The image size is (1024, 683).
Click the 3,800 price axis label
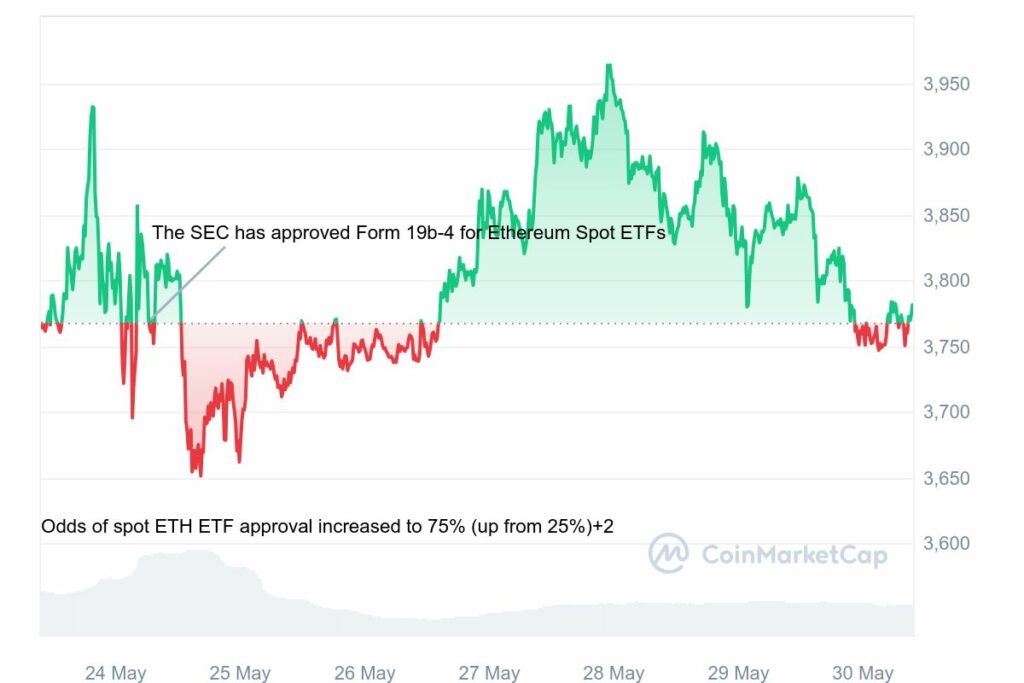pos(945,281)
